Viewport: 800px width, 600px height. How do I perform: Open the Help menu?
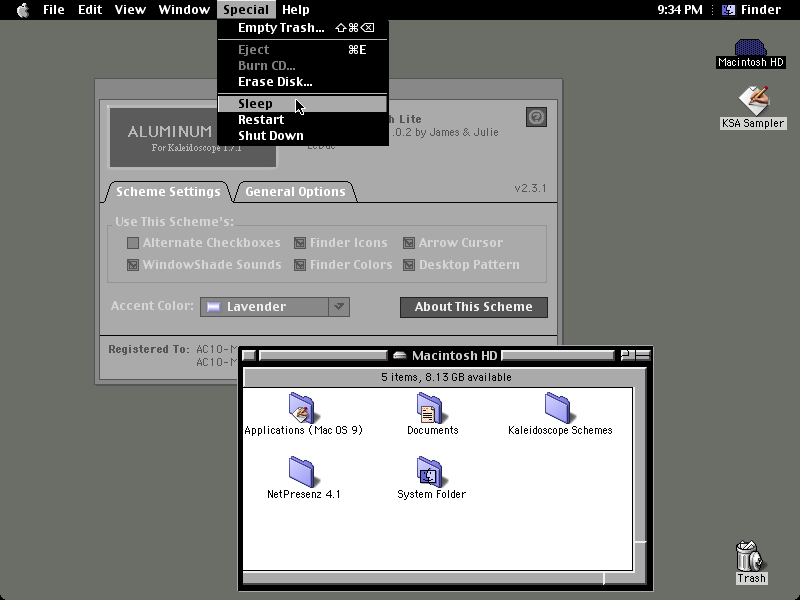pos(295,10)
